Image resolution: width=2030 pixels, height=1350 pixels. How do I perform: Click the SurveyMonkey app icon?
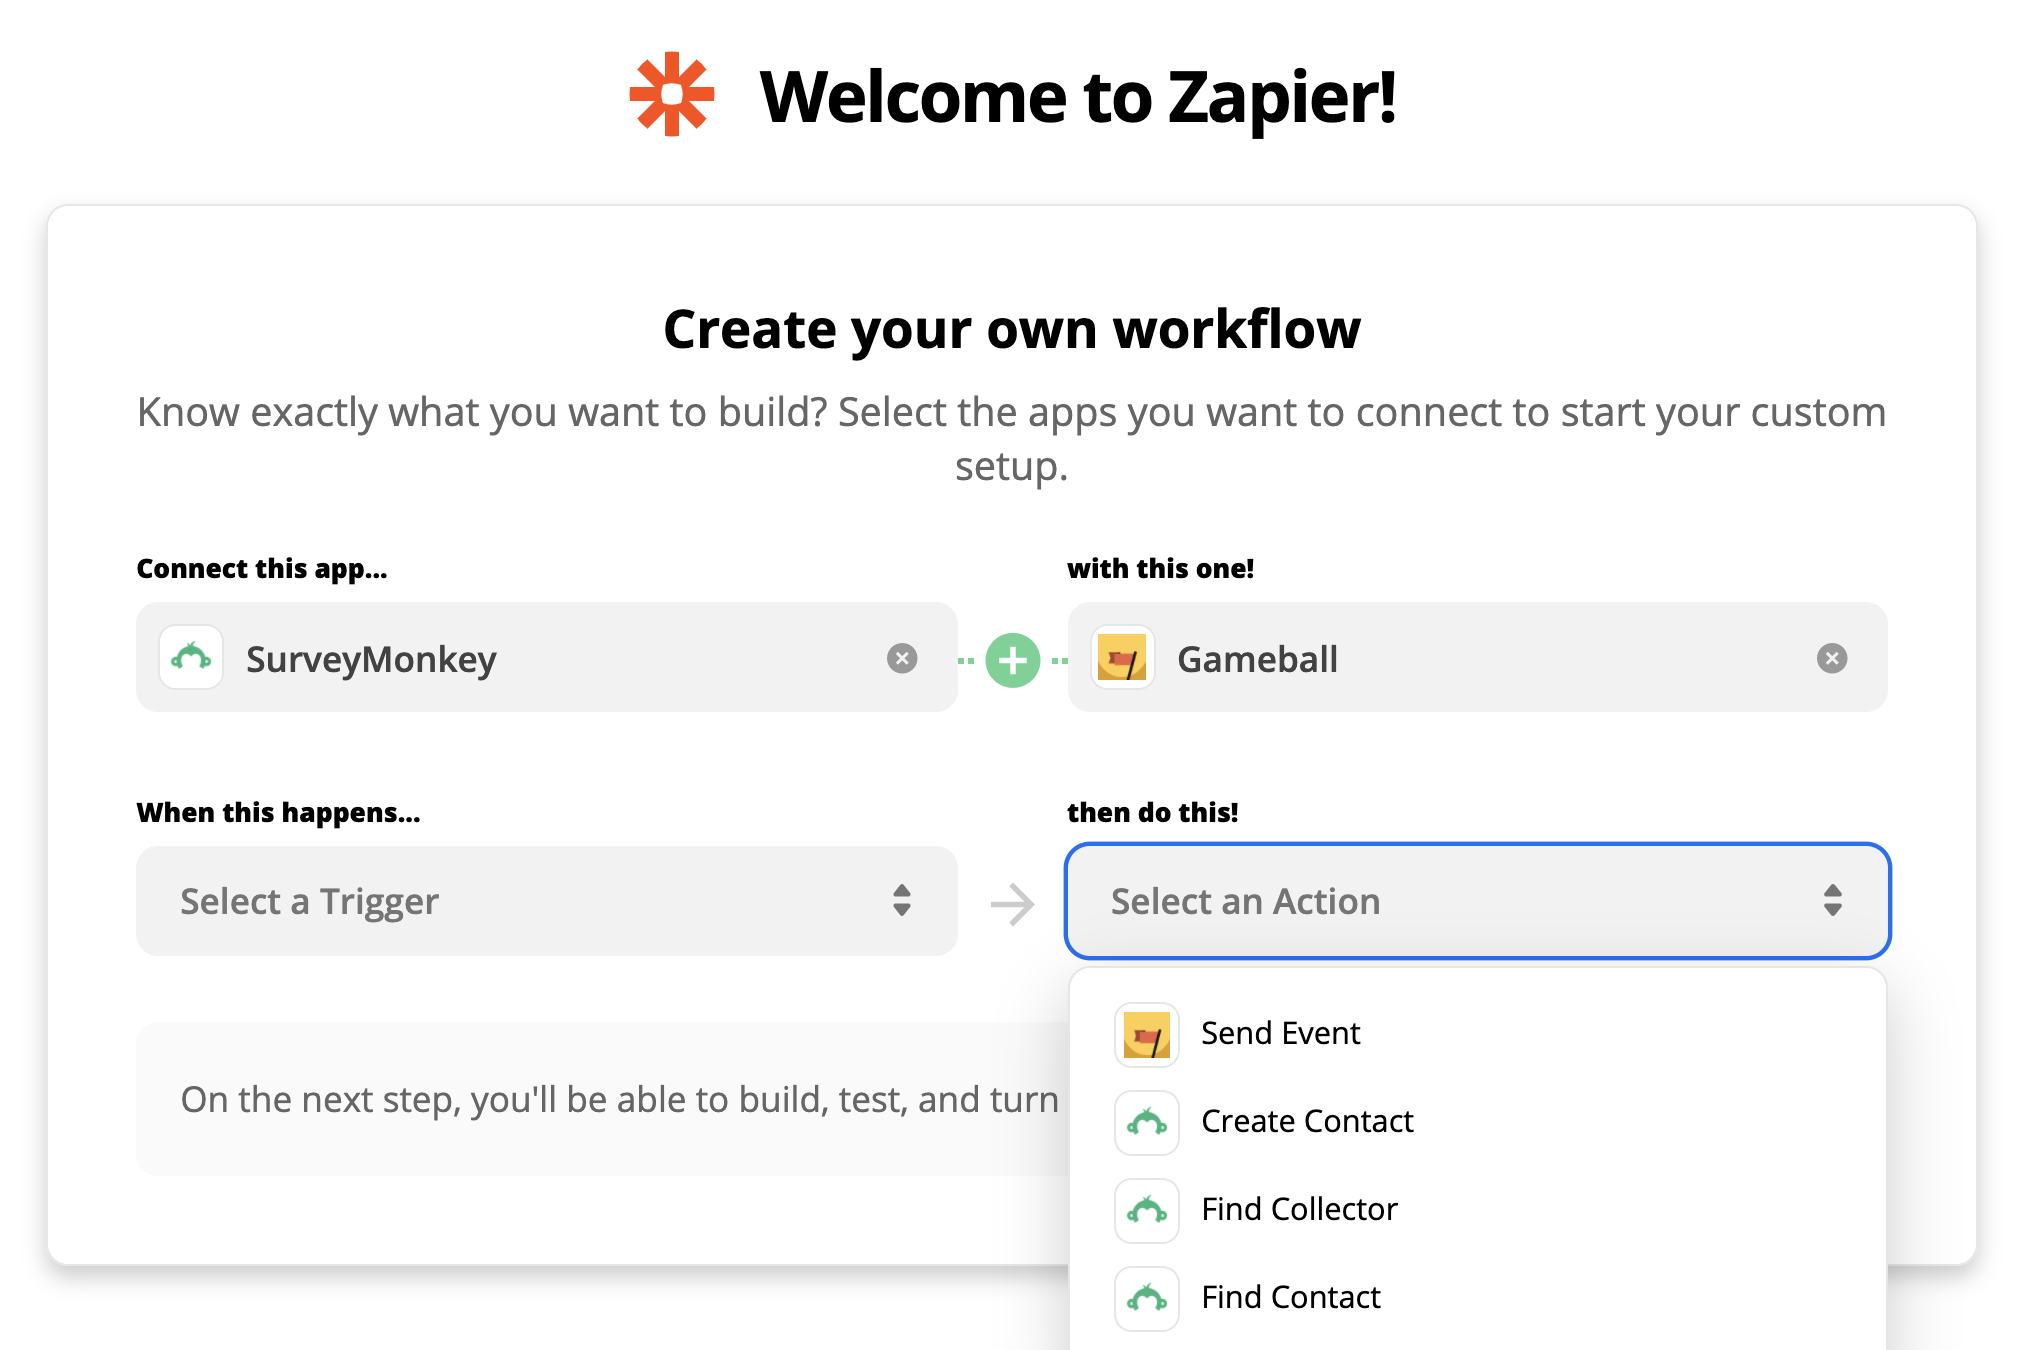[x=191, y=658]
